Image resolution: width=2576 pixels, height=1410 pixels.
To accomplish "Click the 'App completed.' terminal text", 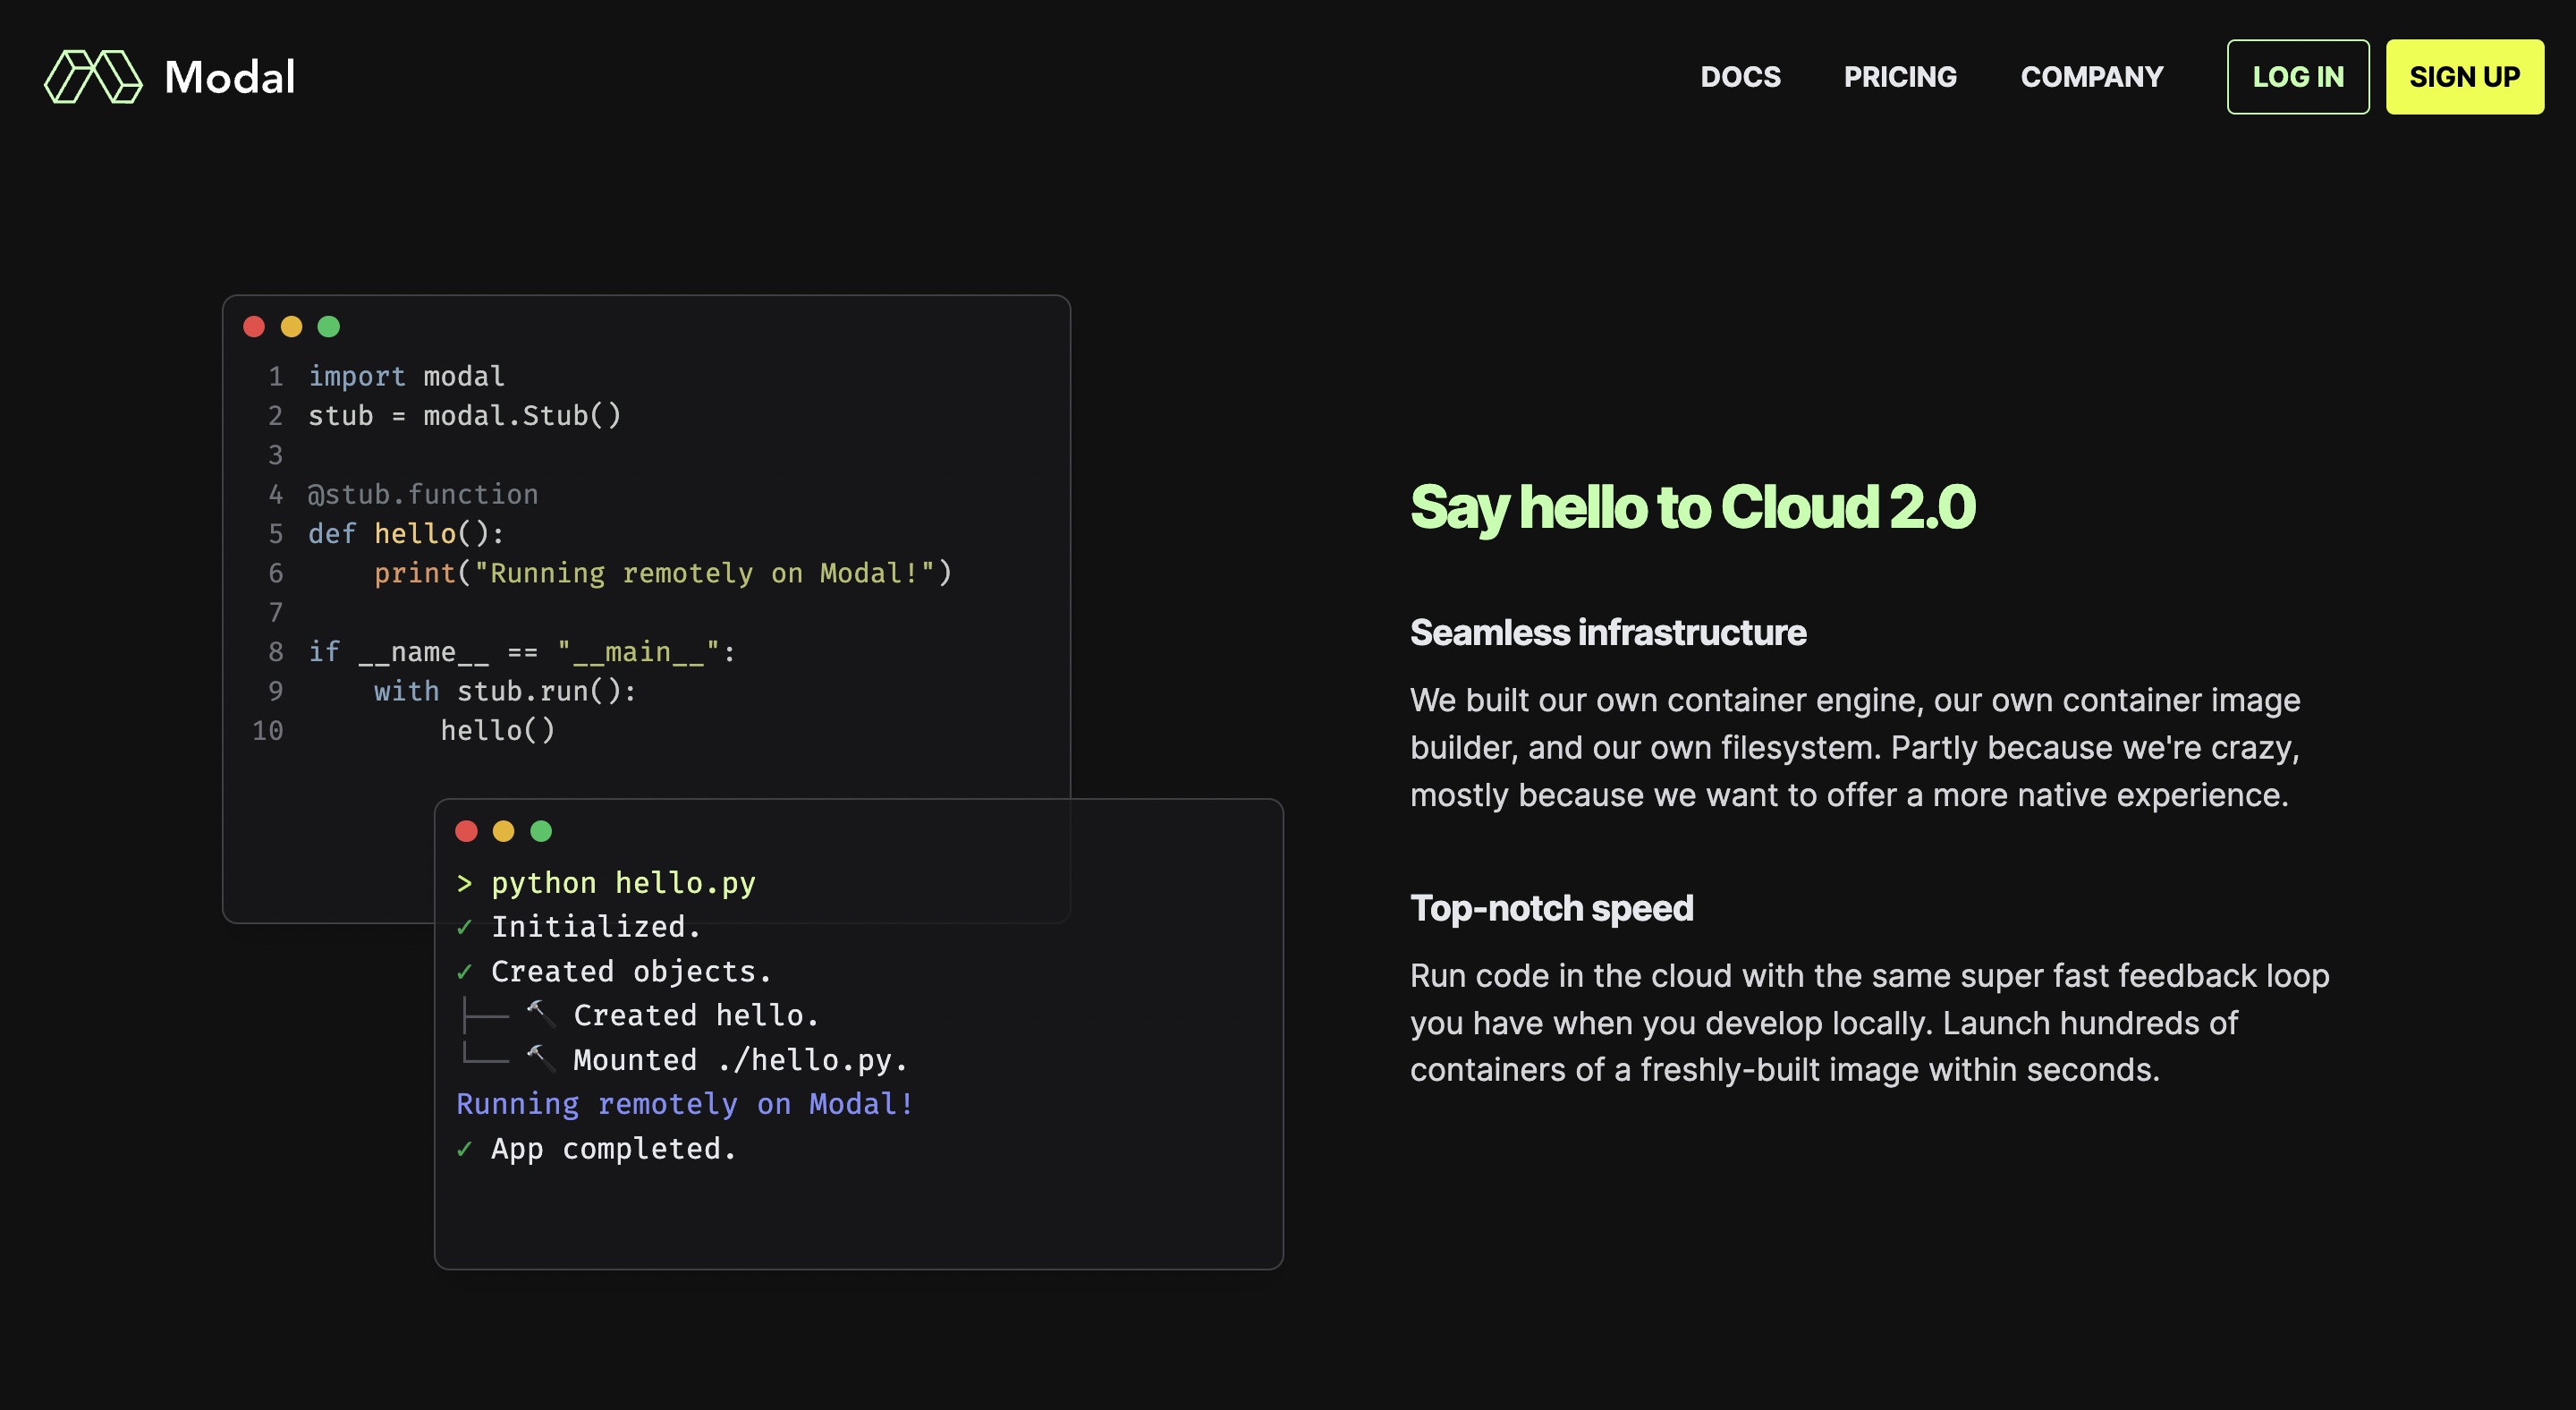I will 614,1149.
